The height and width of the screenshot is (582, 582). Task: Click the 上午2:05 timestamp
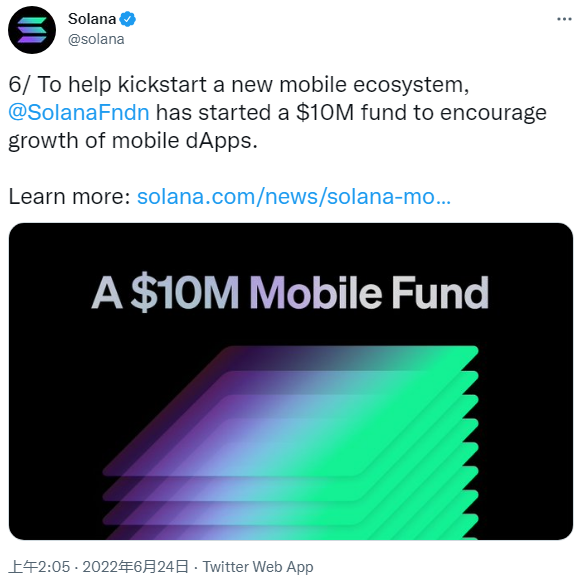(39, 567)
